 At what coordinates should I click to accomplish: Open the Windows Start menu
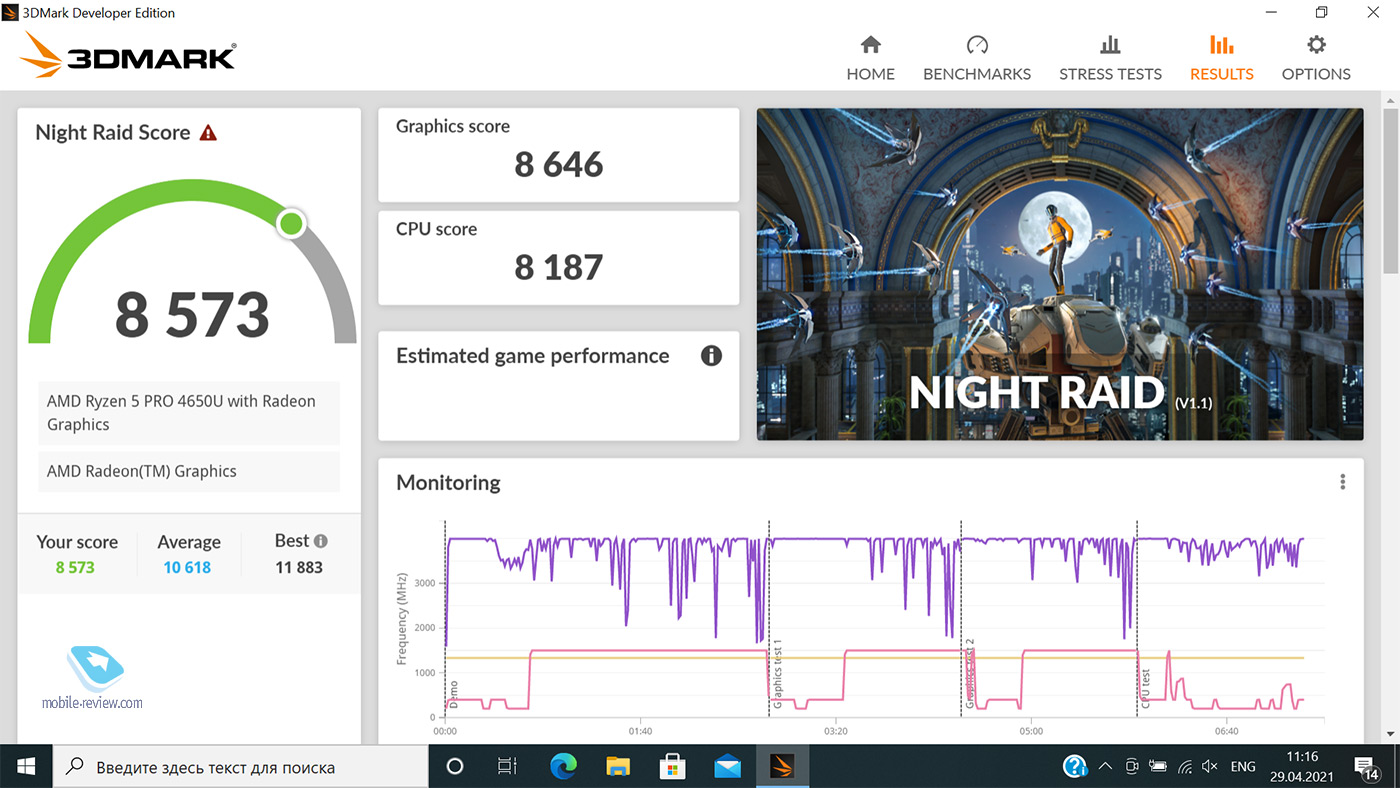point(26,767)
